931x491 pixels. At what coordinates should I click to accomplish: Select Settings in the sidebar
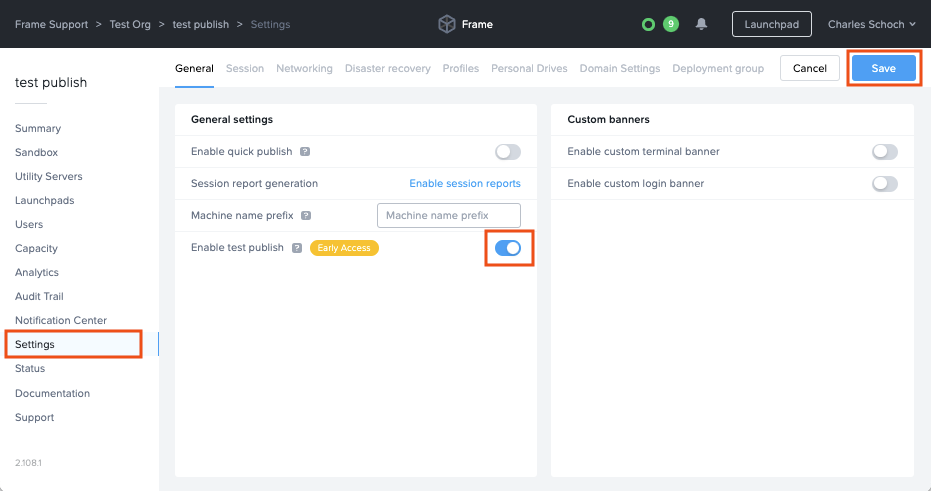point(74,344)
